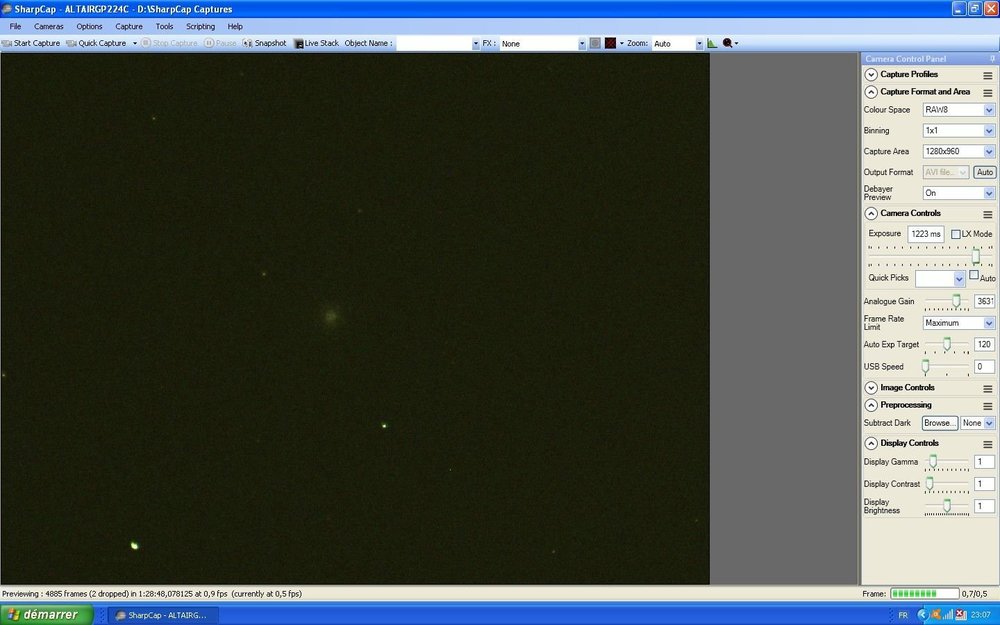This screenshot has width=1000, height=625.
Task: Click the red-black focus aid icon
Action: 610,43
